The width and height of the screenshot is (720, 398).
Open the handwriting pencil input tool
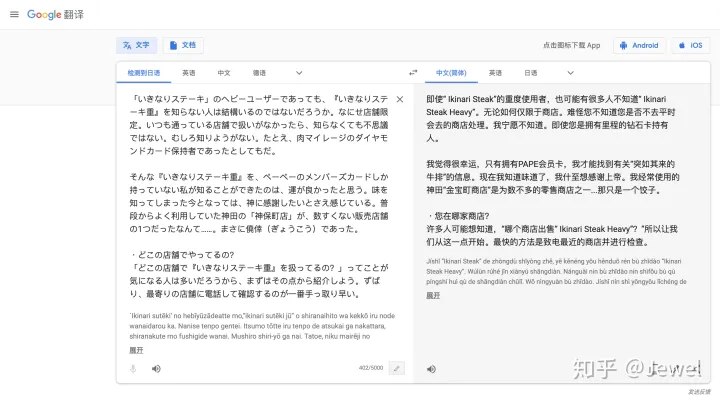[397, 368]
